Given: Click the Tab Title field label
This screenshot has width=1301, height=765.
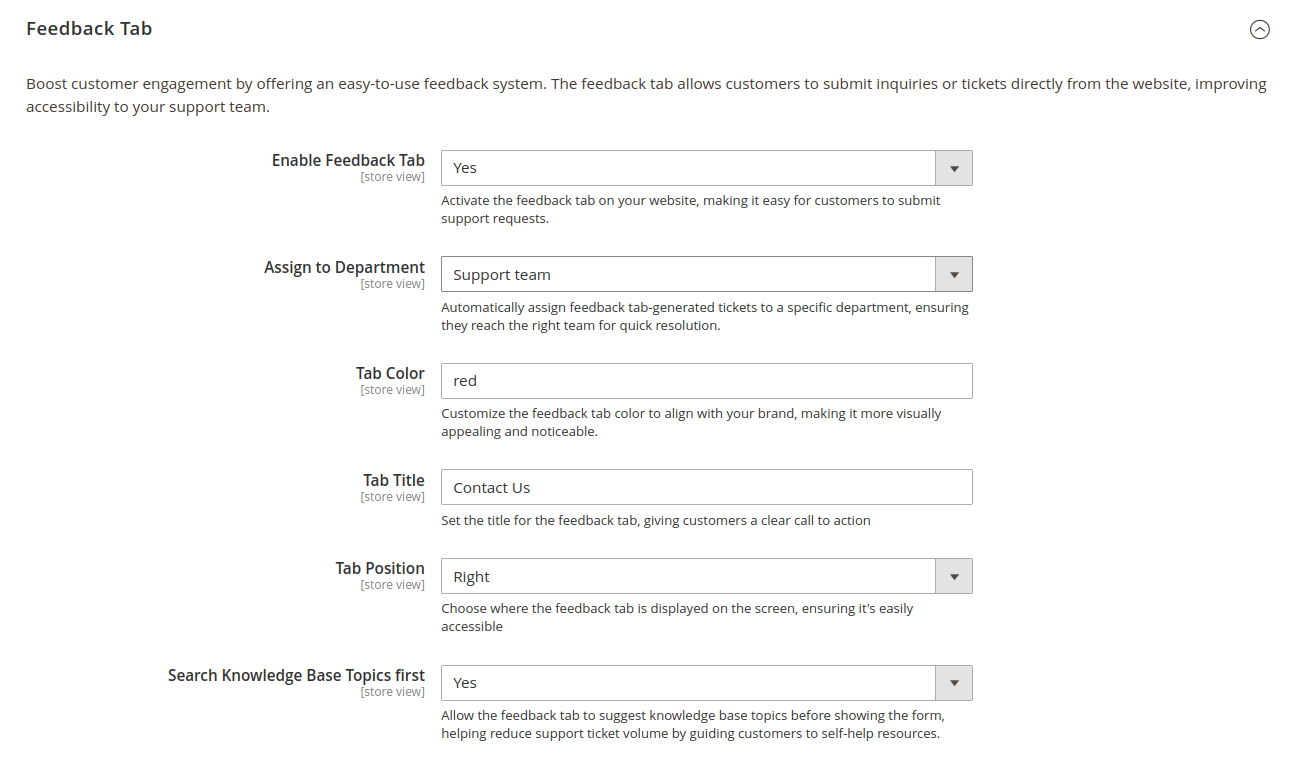Looking at the screenshot, I should (x=393, y=480).
